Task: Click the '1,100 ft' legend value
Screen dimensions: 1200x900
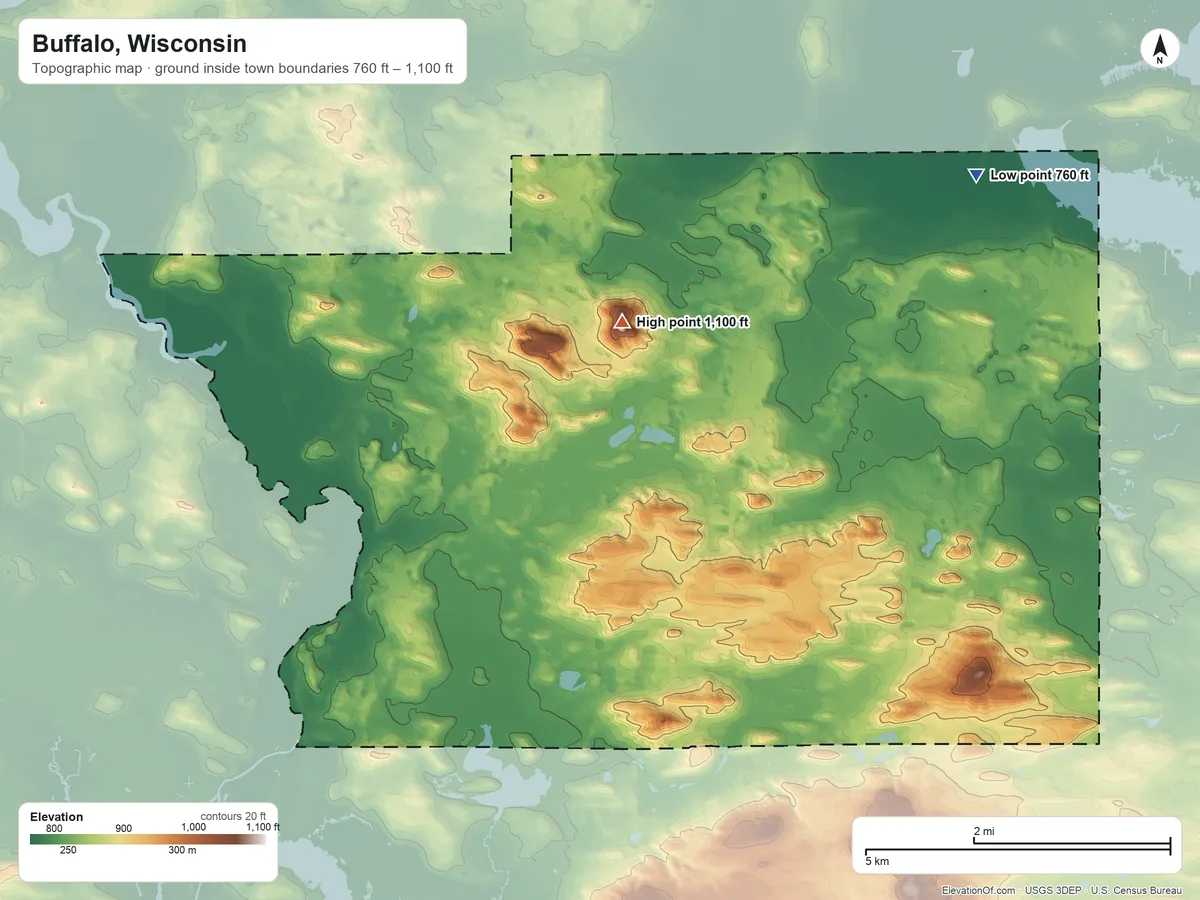Action: (x=263, y=828)
